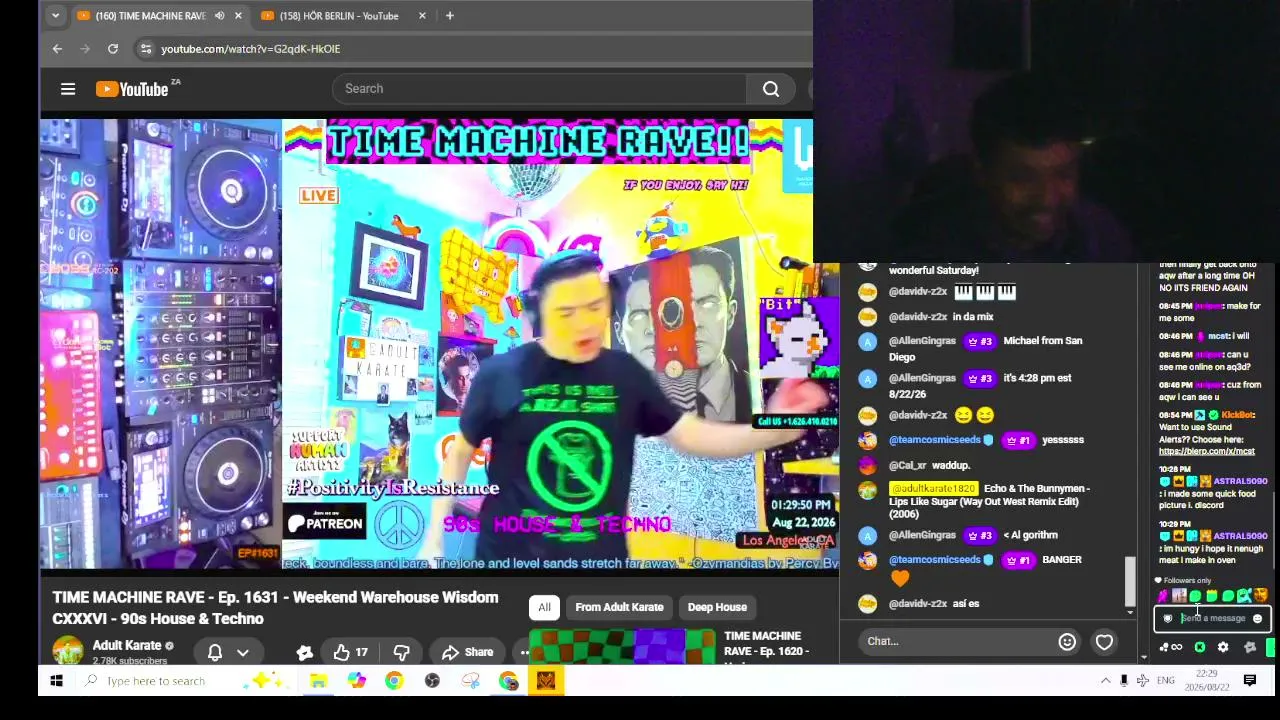Select the From Adult Karate chip
Screen dimensions: 1280x720
click(x=619, y=607)
